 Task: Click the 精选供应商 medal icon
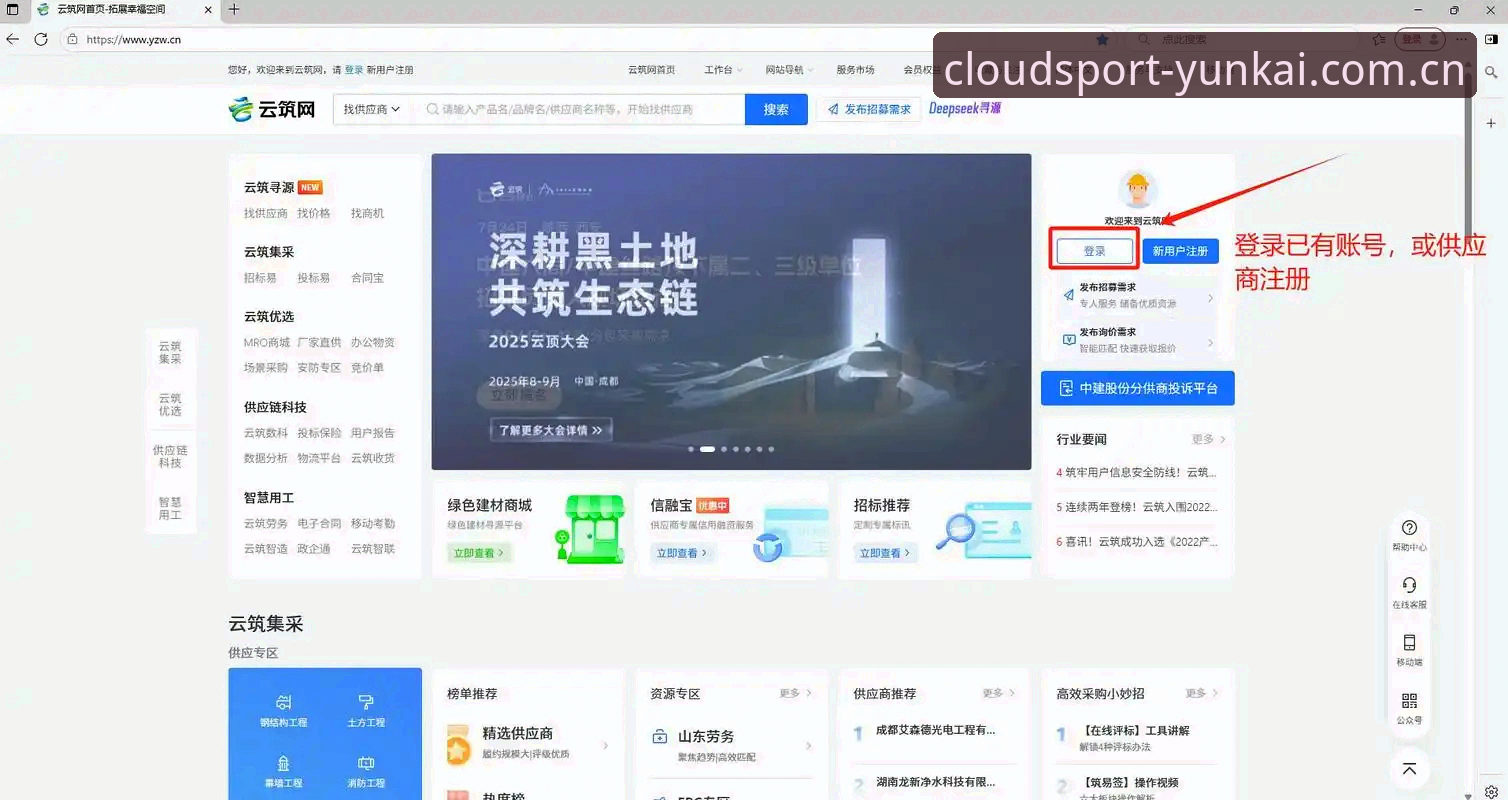pyautogui.click(x=458, y=745)
